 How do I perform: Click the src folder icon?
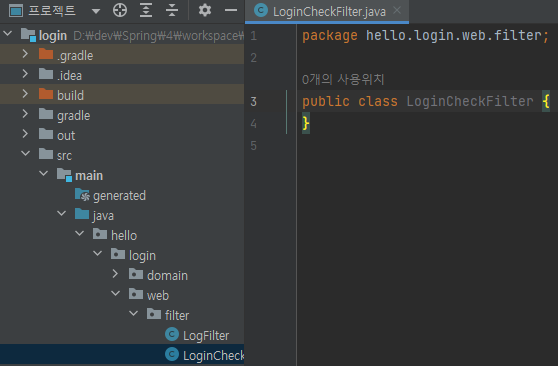tap(46, 154)
